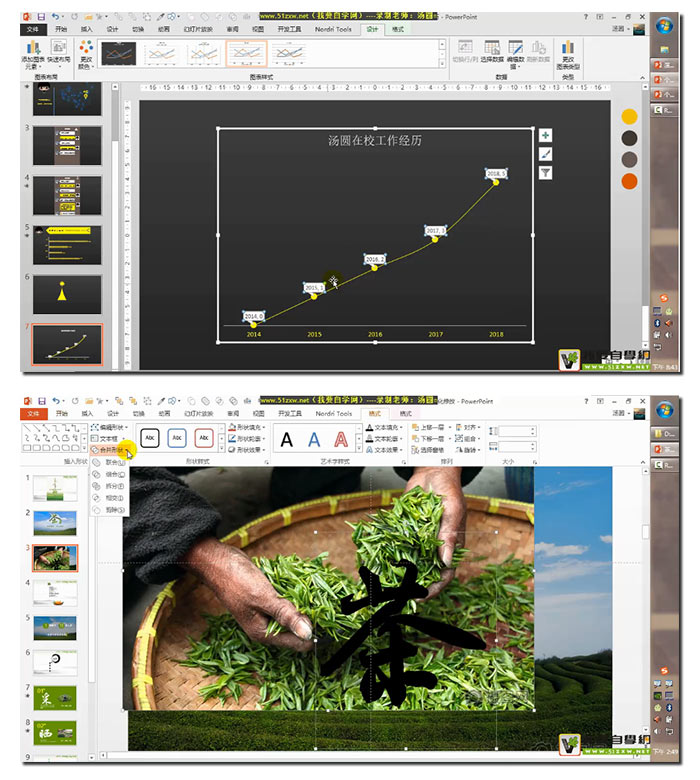Open Nordri Tools tab in chart window

[x=333, y=29]
